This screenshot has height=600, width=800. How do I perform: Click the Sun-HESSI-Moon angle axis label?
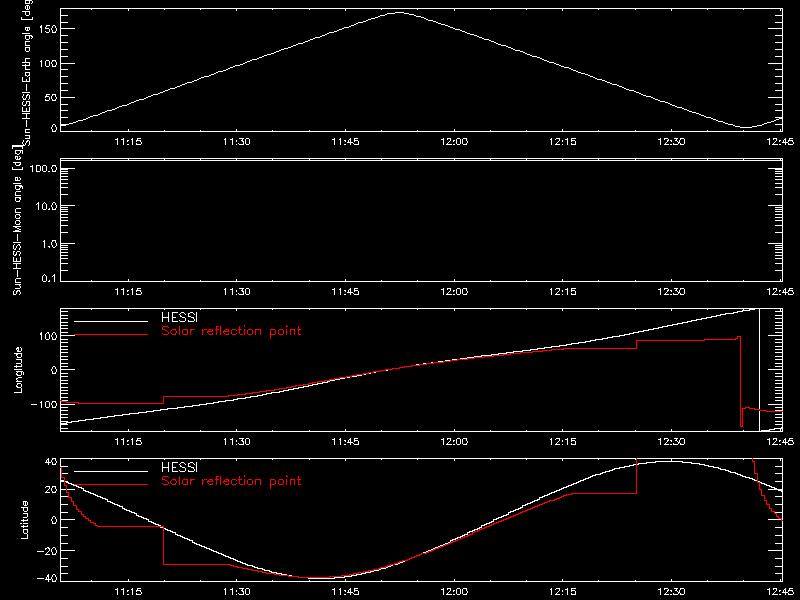[18, 221]
